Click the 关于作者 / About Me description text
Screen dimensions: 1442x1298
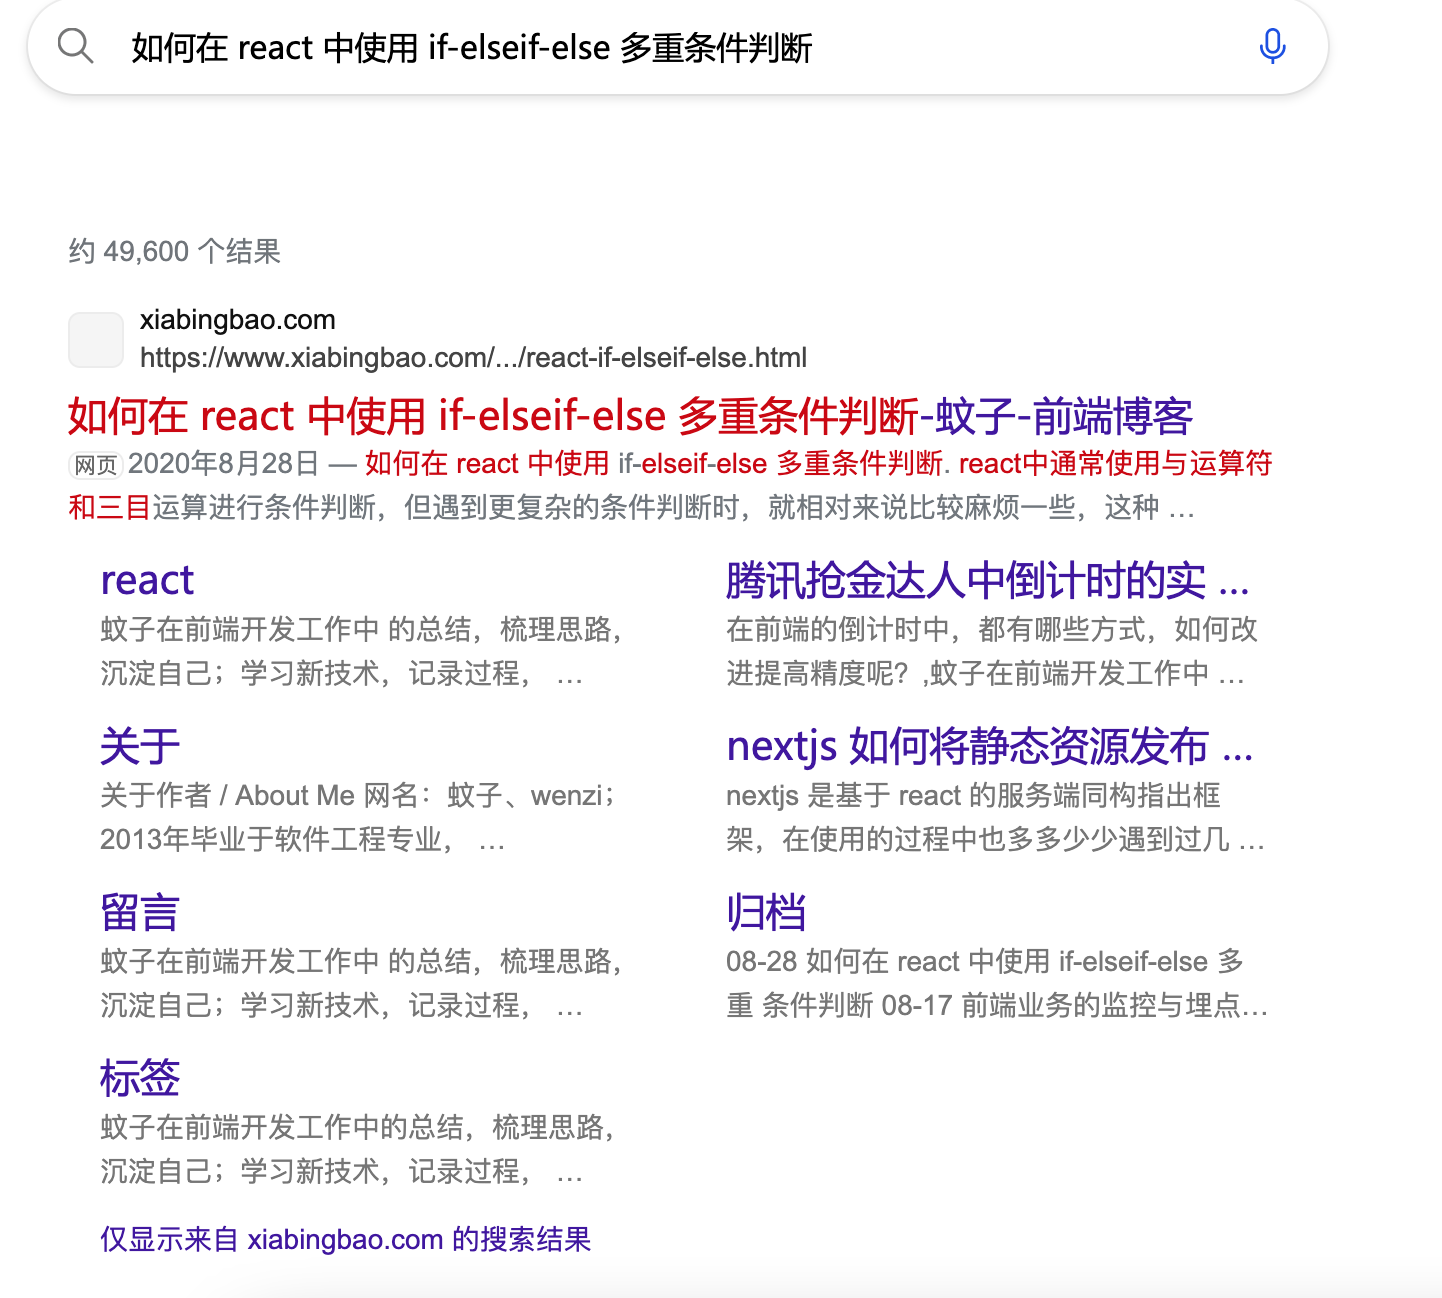click(x=357, y=795)
